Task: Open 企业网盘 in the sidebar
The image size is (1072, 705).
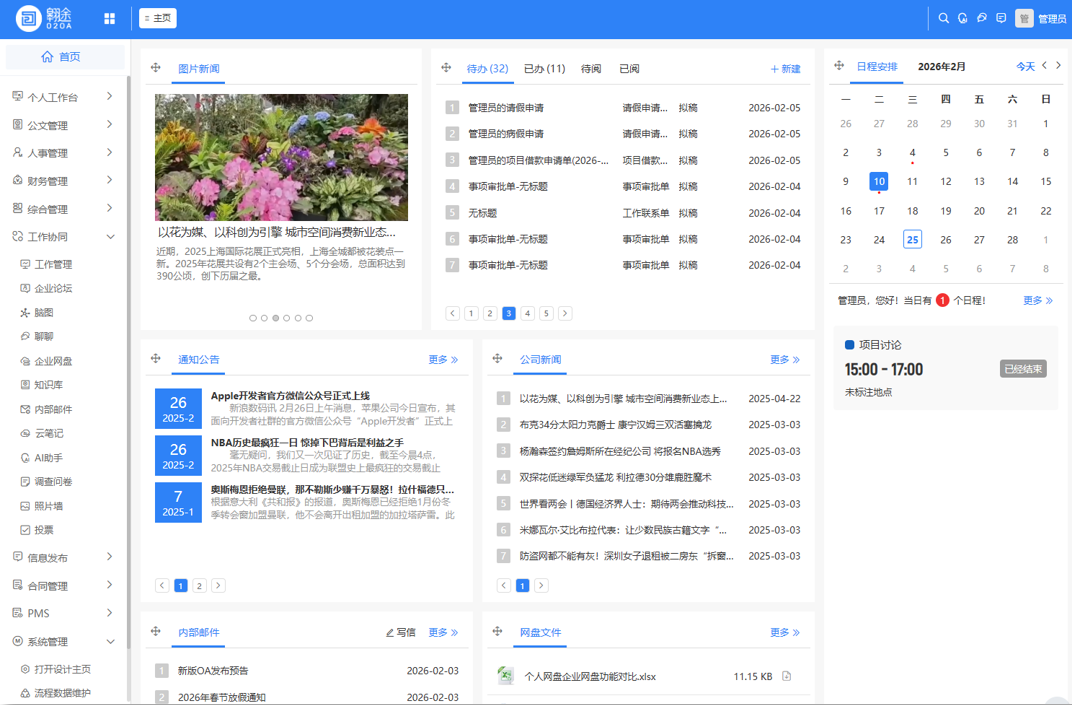Action: click(x=53, y=361)
